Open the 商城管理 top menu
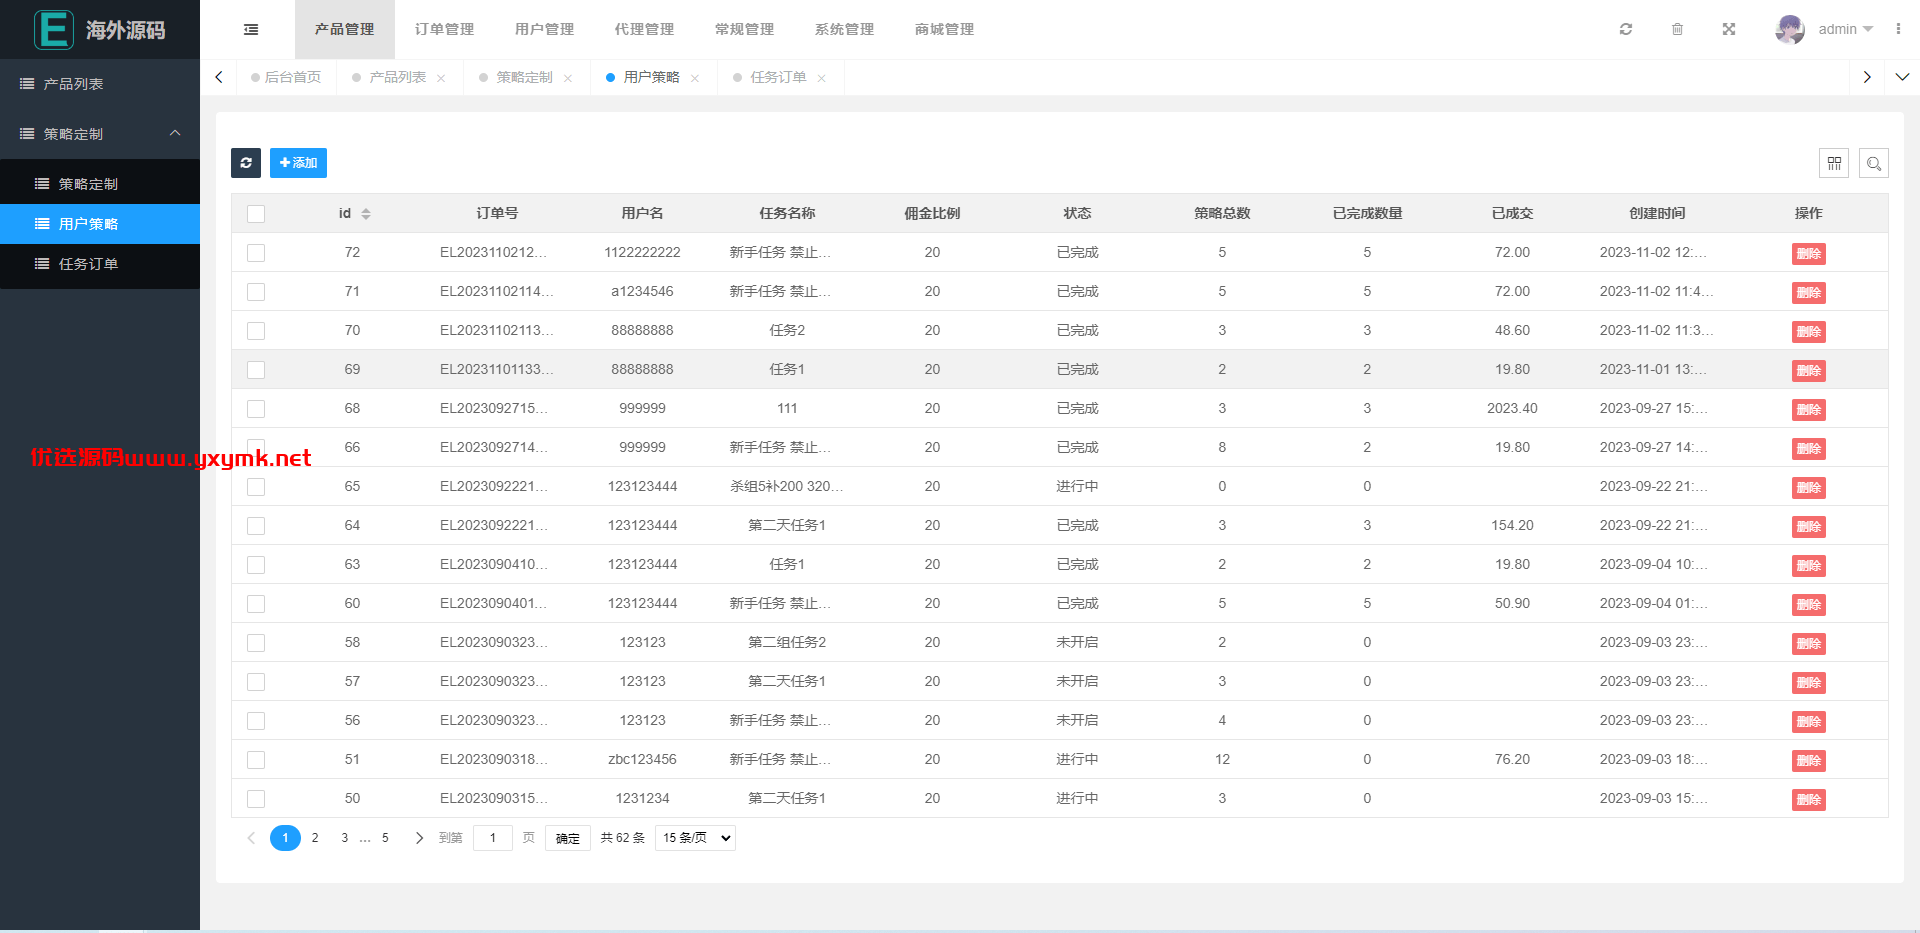The height and width of the screenshot is (933, 1920). click(x=945, y=29)
